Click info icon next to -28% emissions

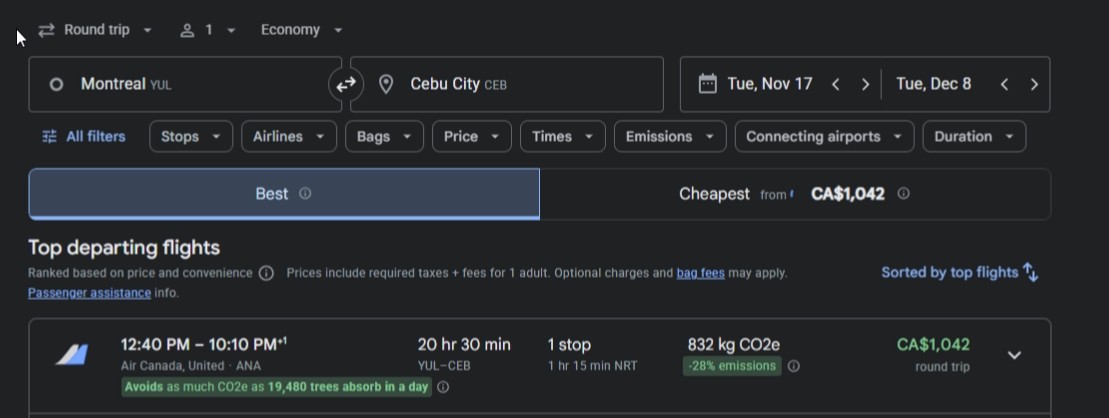pos(794,366)
